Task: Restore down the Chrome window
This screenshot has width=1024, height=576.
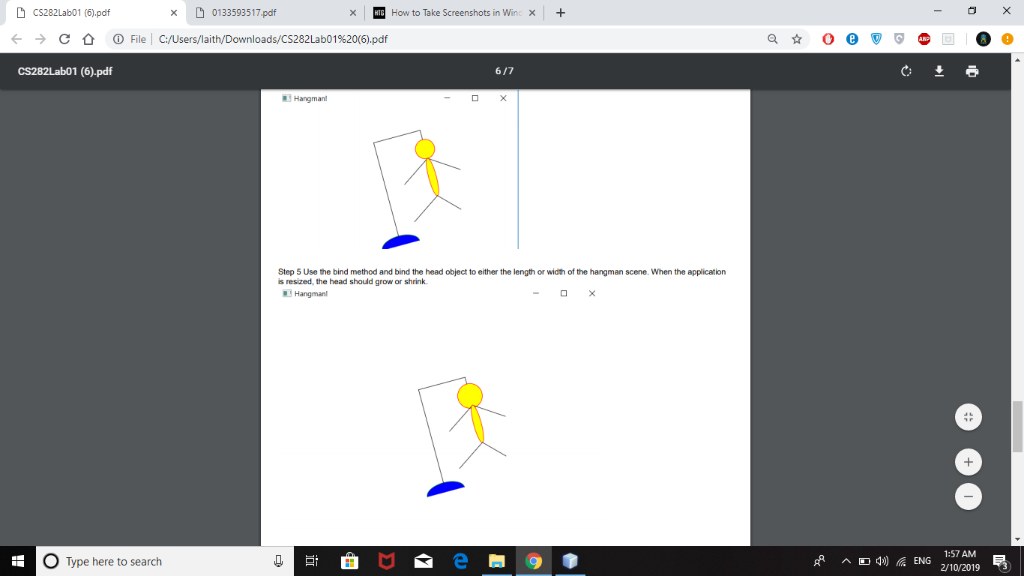Action: tap(972, 11)
